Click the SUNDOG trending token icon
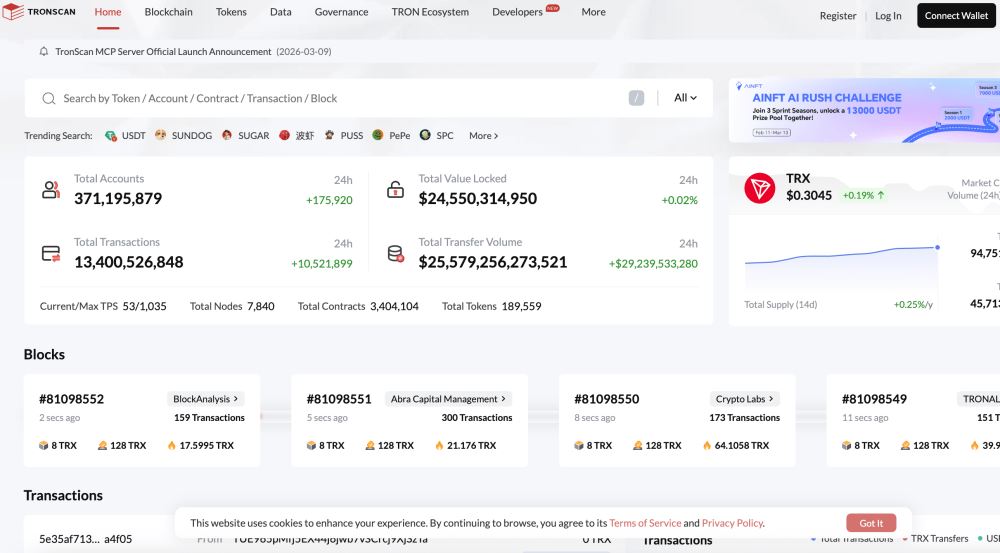 (x=160, y=135)
